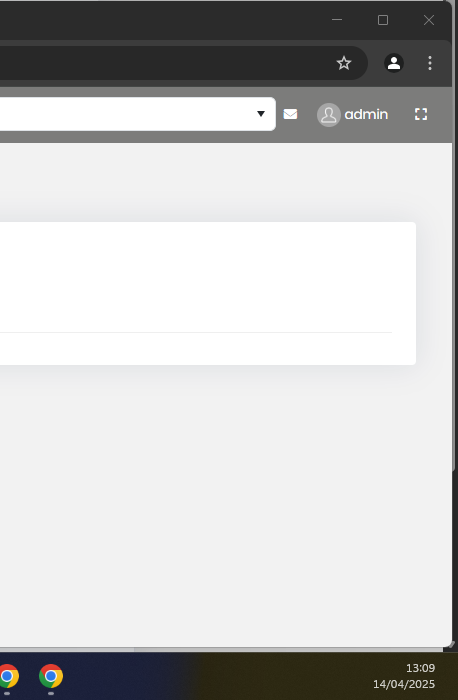The width and height of the screenshot is (458, 700).
Task: Open the admin account menu label
Action: 366,115
